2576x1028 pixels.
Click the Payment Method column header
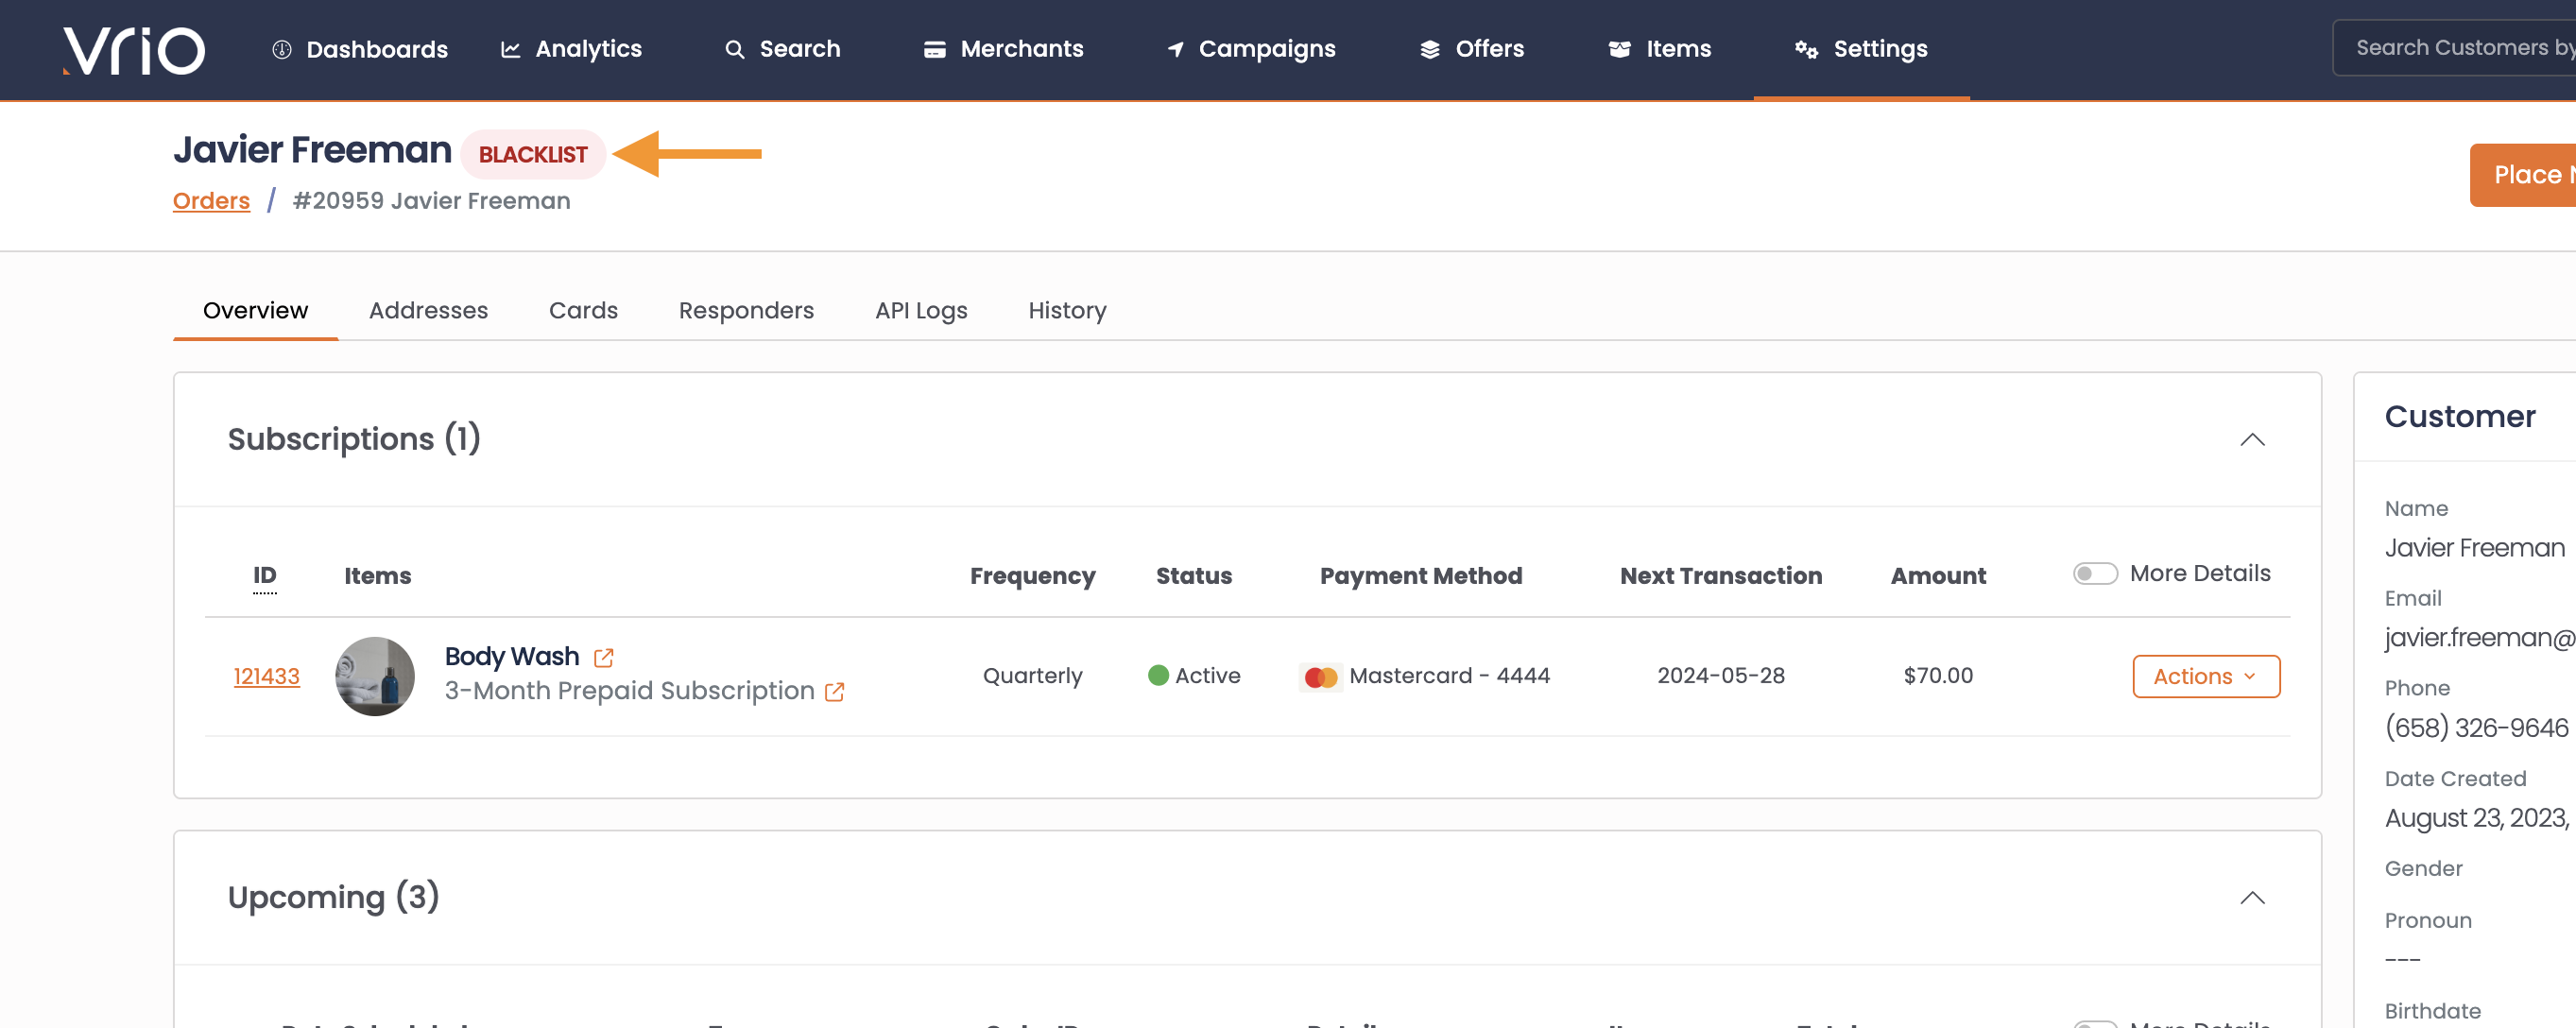(1421, 576)
